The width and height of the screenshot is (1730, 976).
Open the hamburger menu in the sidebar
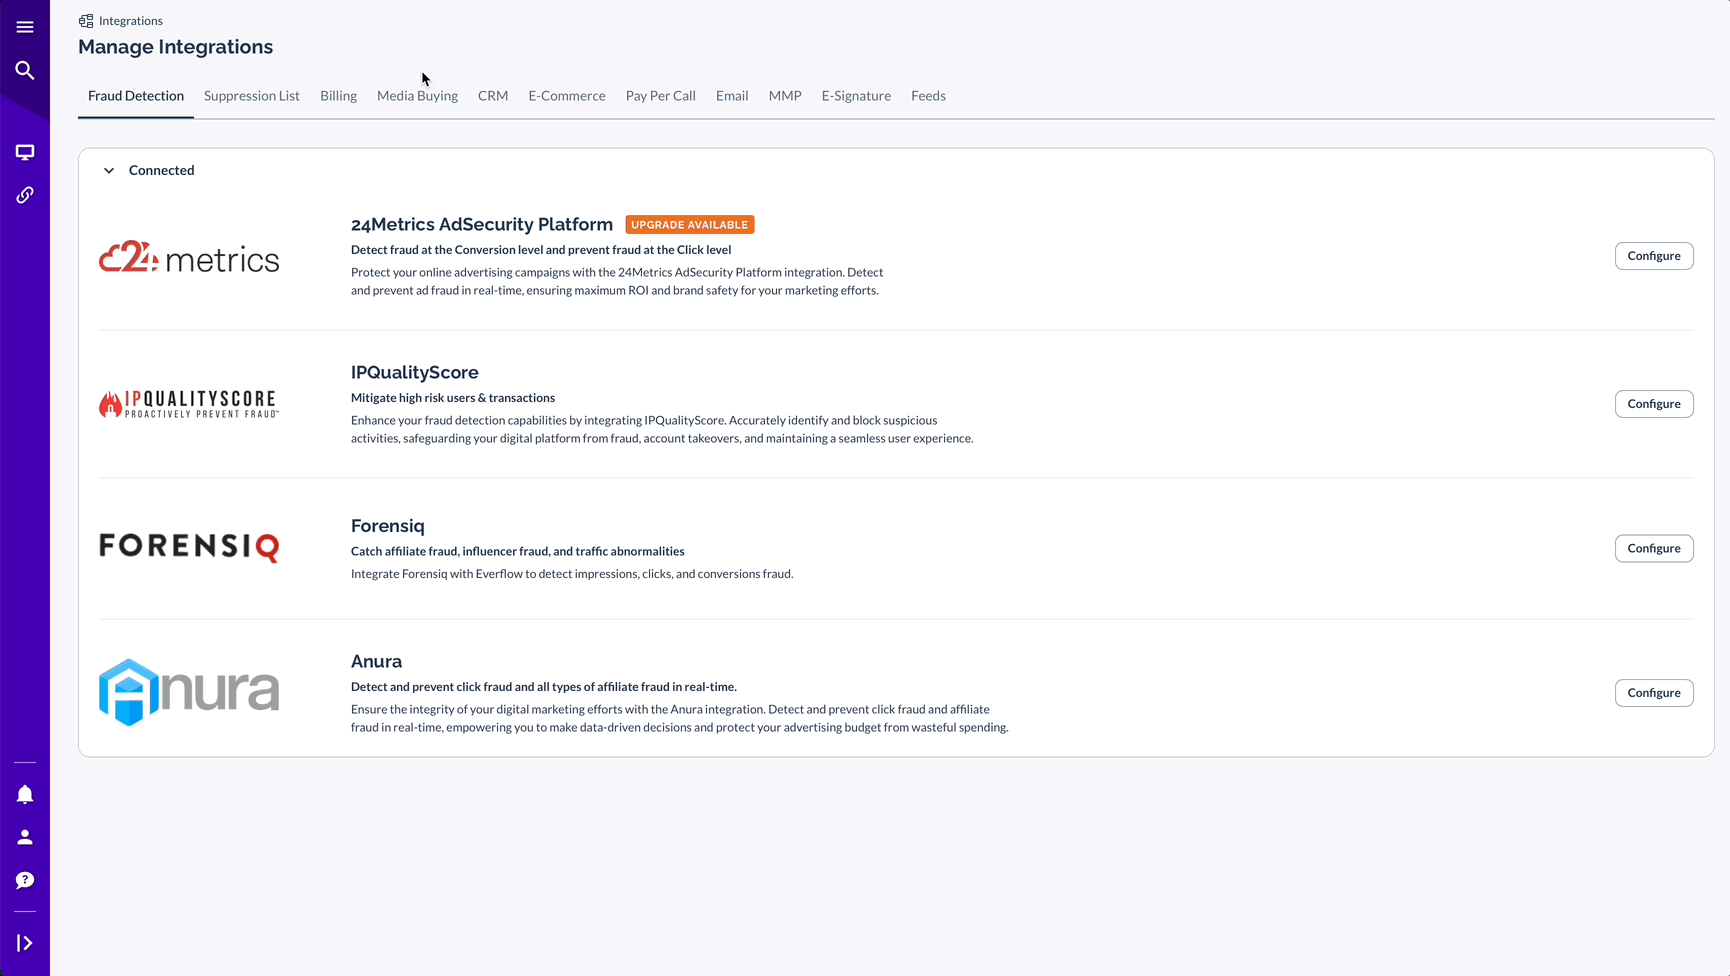(x=25, y=27)
